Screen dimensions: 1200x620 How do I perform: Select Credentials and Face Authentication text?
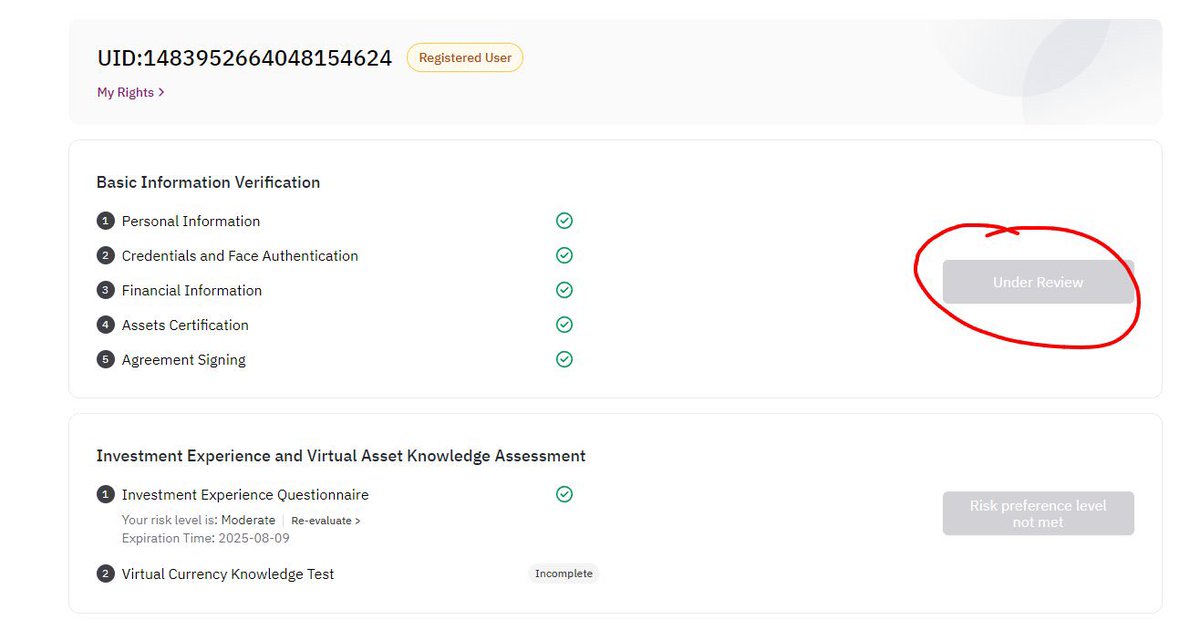point(240,256)
